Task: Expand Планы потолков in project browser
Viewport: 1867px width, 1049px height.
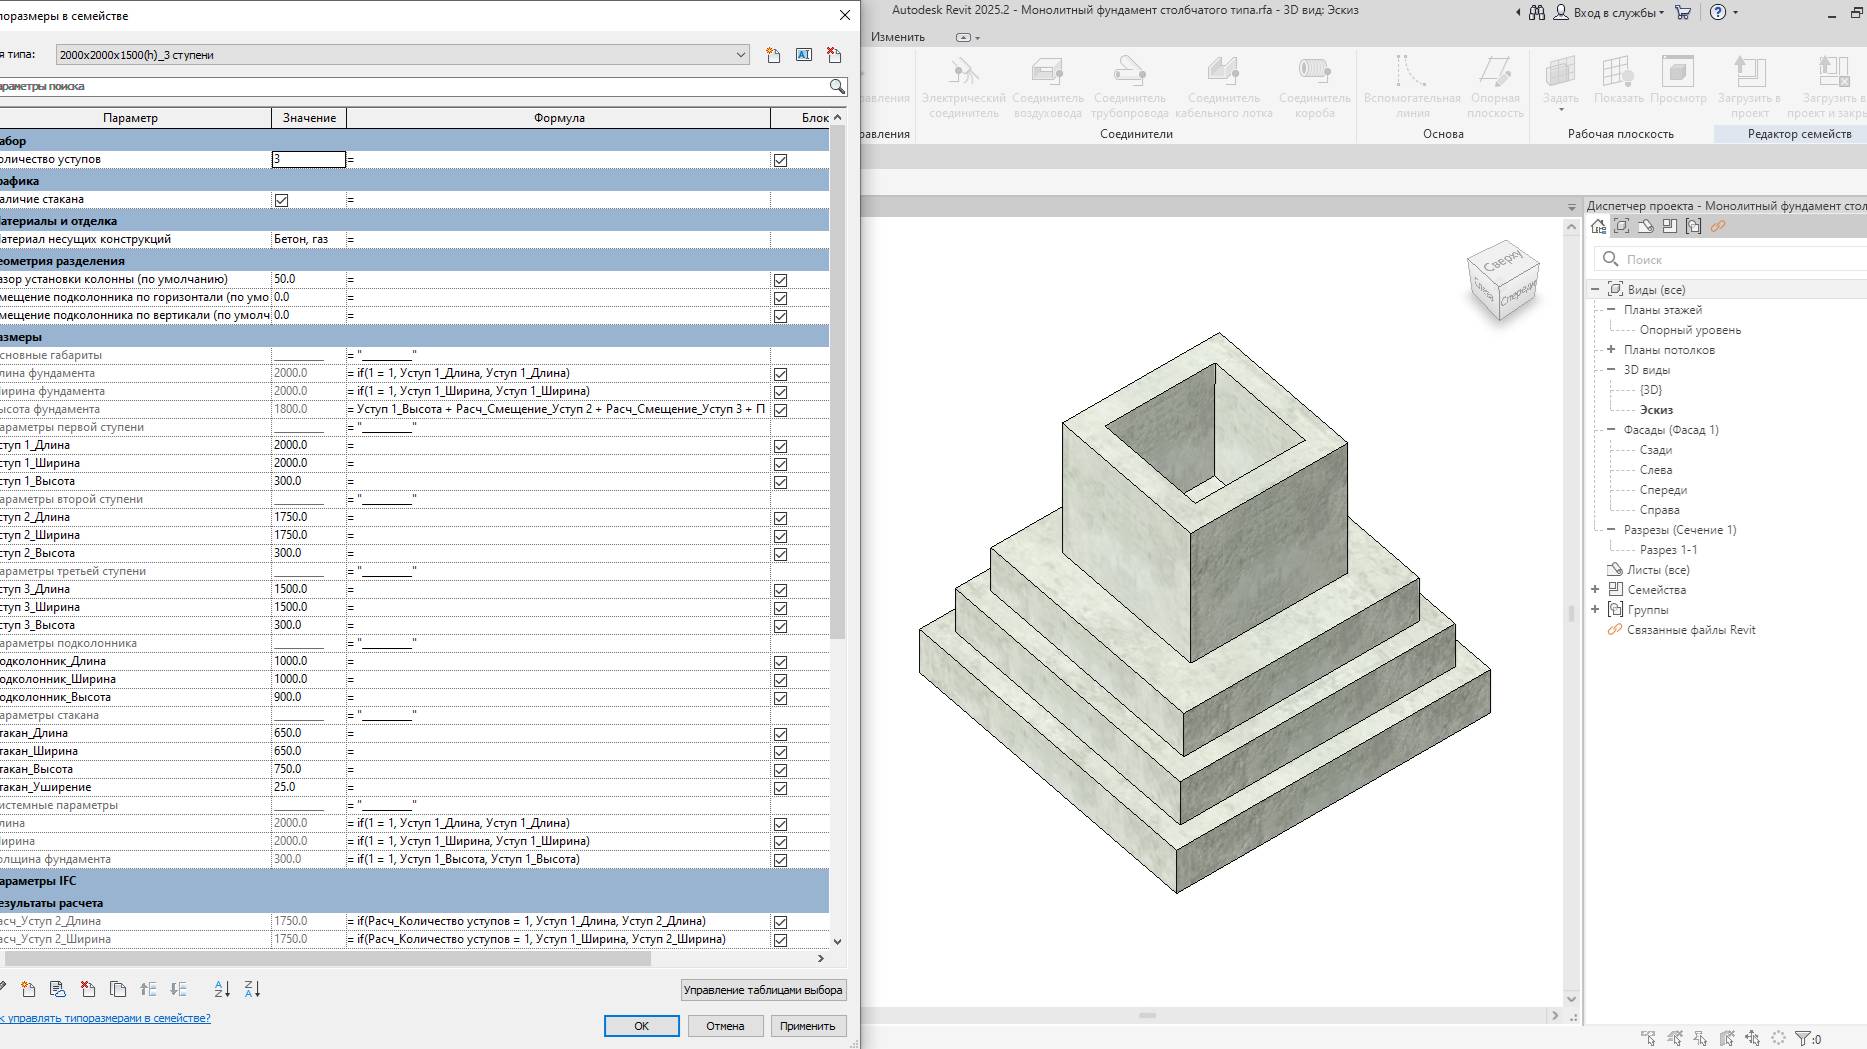Action: pyautogui.click(x=1610, y=349)
